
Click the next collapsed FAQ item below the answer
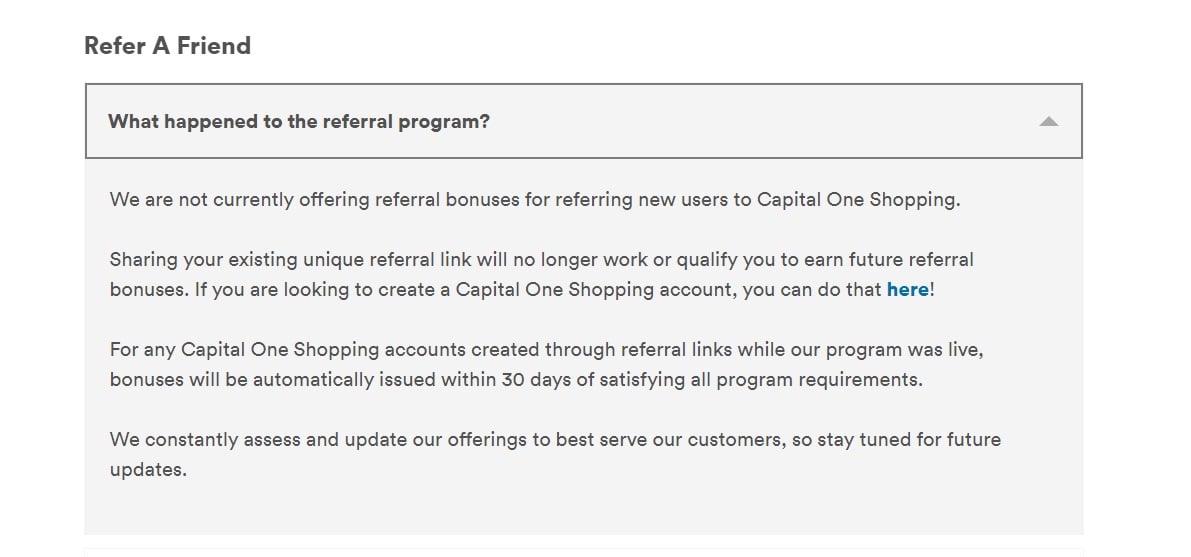click(583, 552)
